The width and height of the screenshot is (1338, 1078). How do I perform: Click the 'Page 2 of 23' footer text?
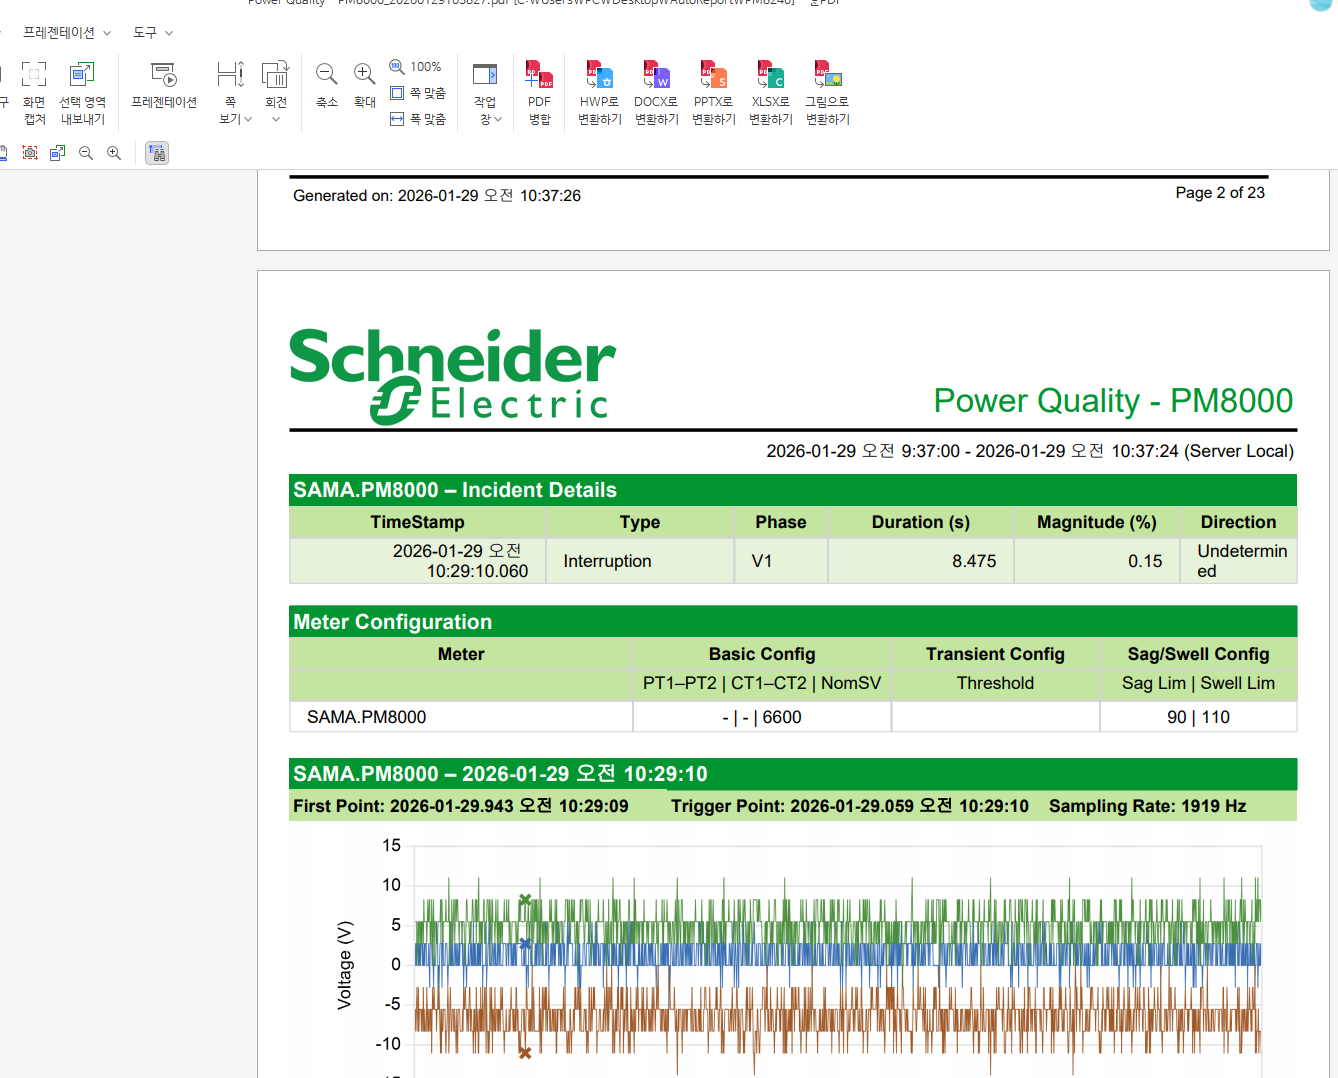[x=1220, y=193]
